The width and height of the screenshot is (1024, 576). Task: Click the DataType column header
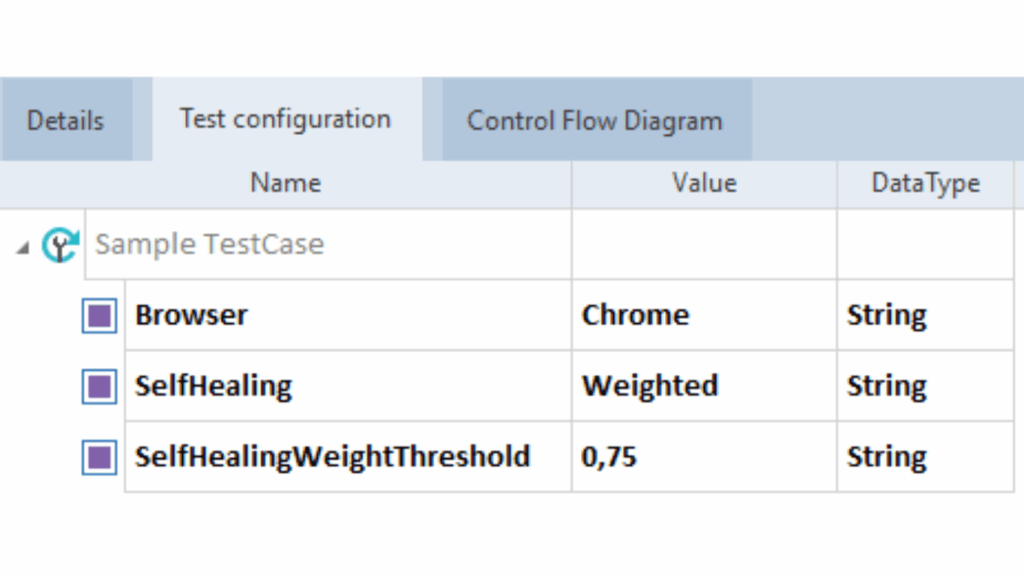[925, 183]
